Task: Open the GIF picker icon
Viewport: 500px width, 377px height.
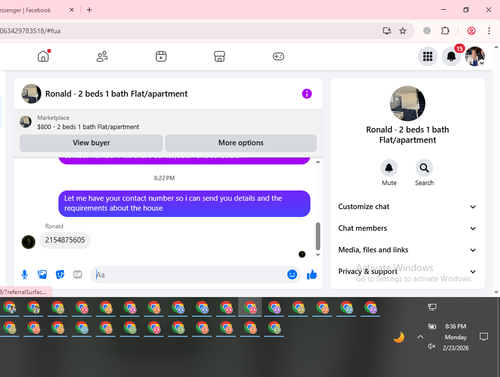Action: coord(77,275)
